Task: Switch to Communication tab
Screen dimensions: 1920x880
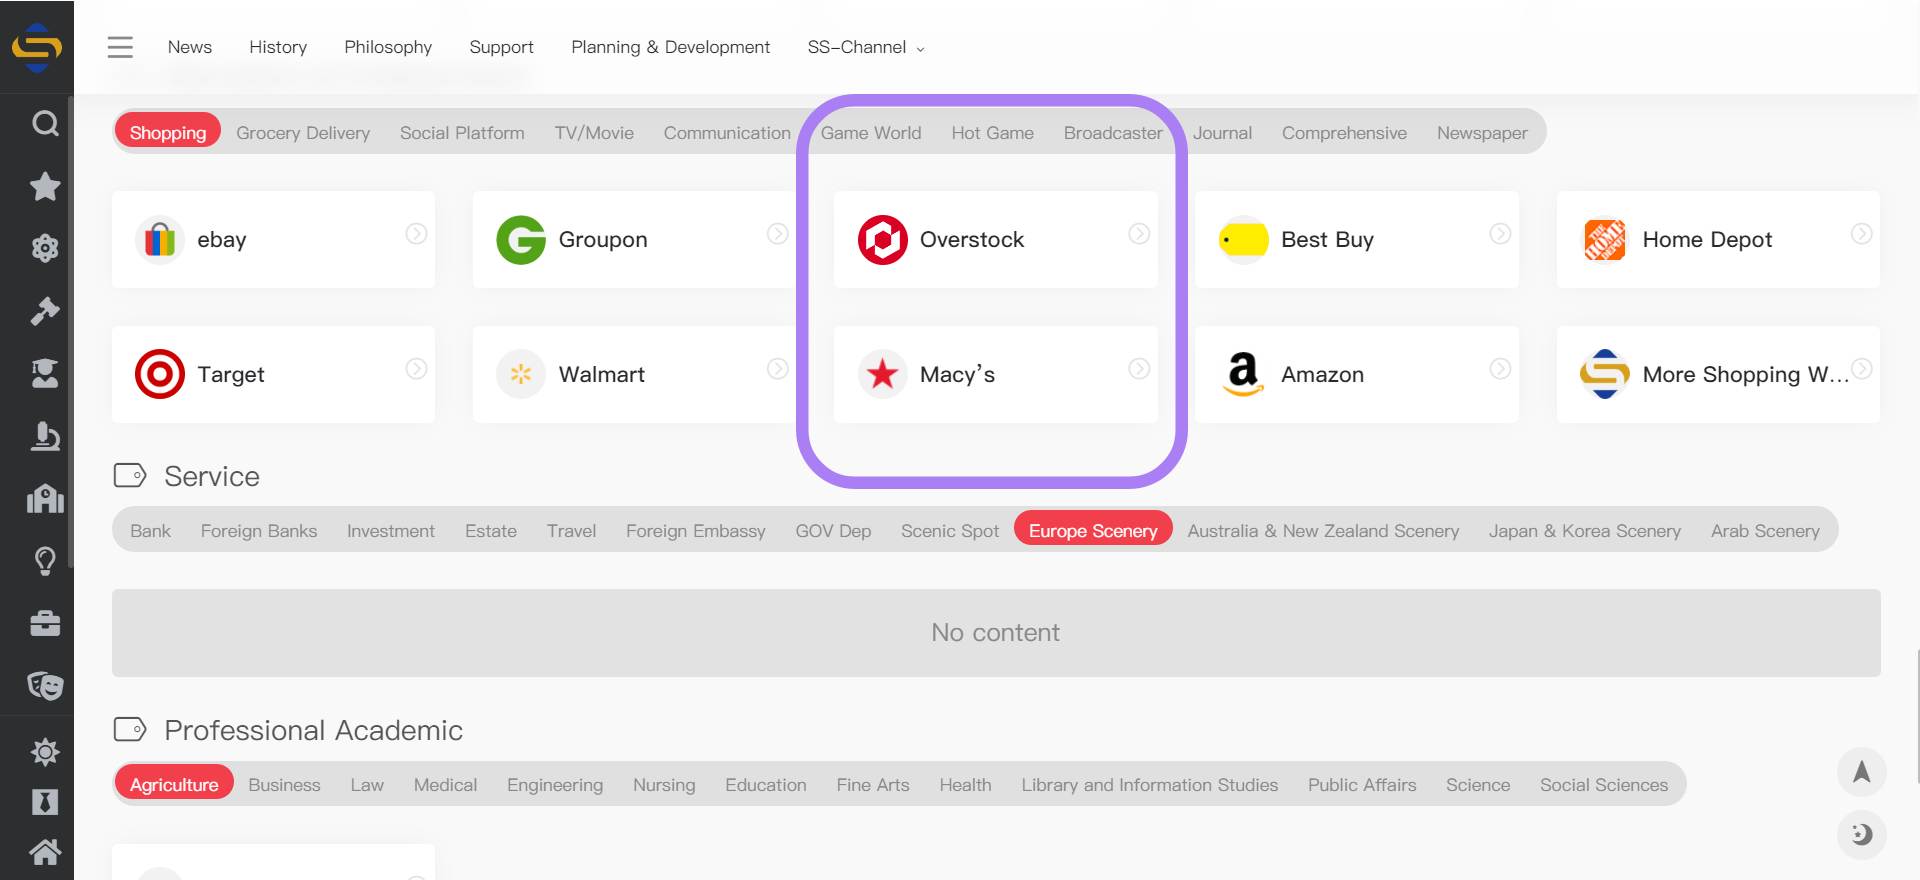Action: [x=727, y=133]
